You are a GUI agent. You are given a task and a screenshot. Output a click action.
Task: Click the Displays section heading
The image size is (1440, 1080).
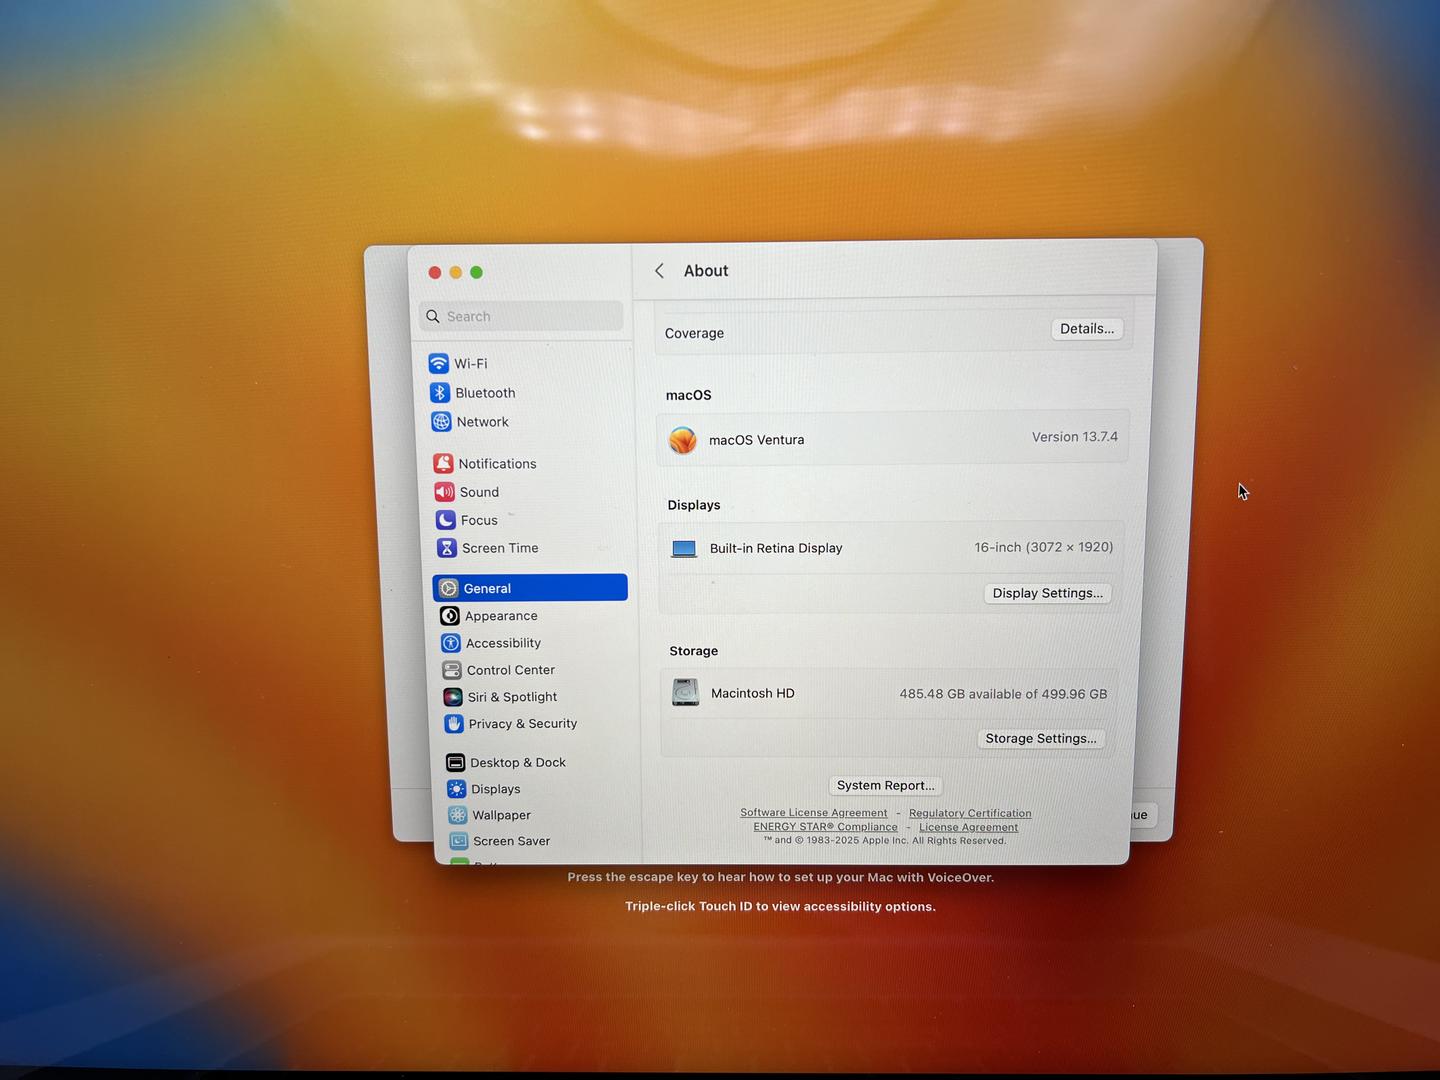[694, 505]
